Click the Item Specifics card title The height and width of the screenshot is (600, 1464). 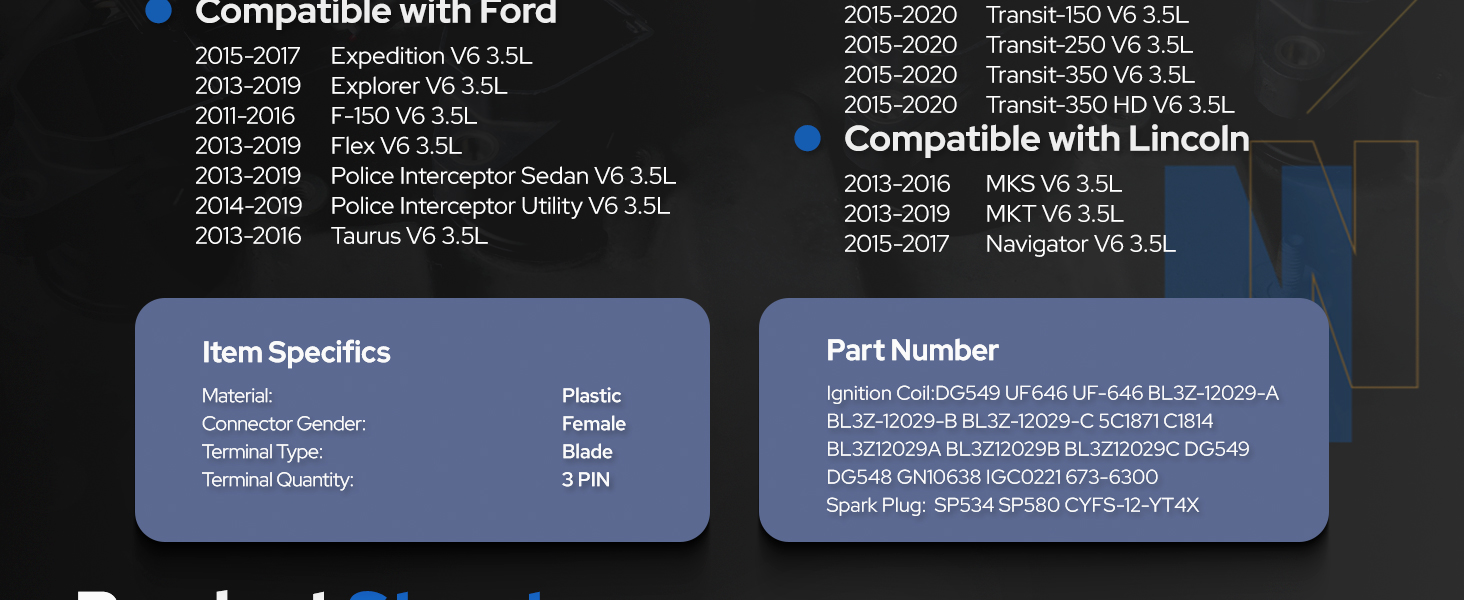pos(296,352)
